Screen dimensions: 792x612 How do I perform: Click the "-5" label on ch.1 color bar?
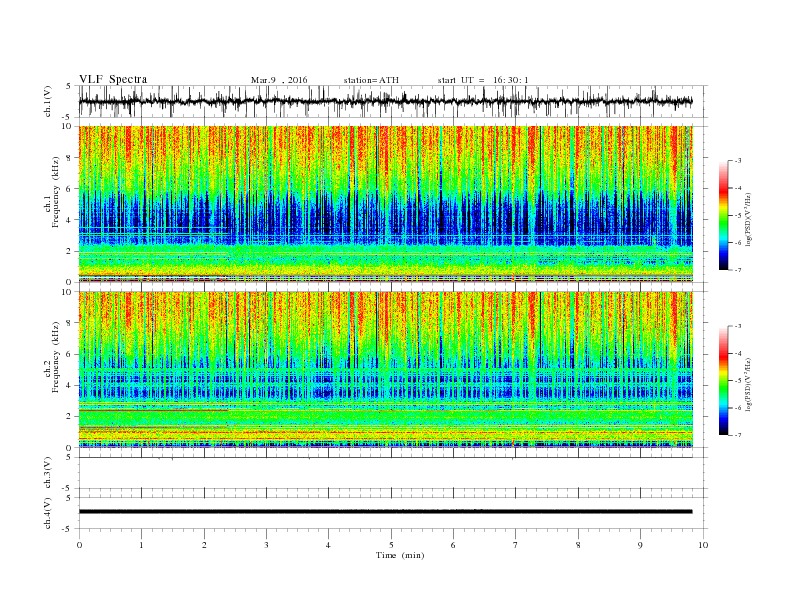(x=738, y=216)
